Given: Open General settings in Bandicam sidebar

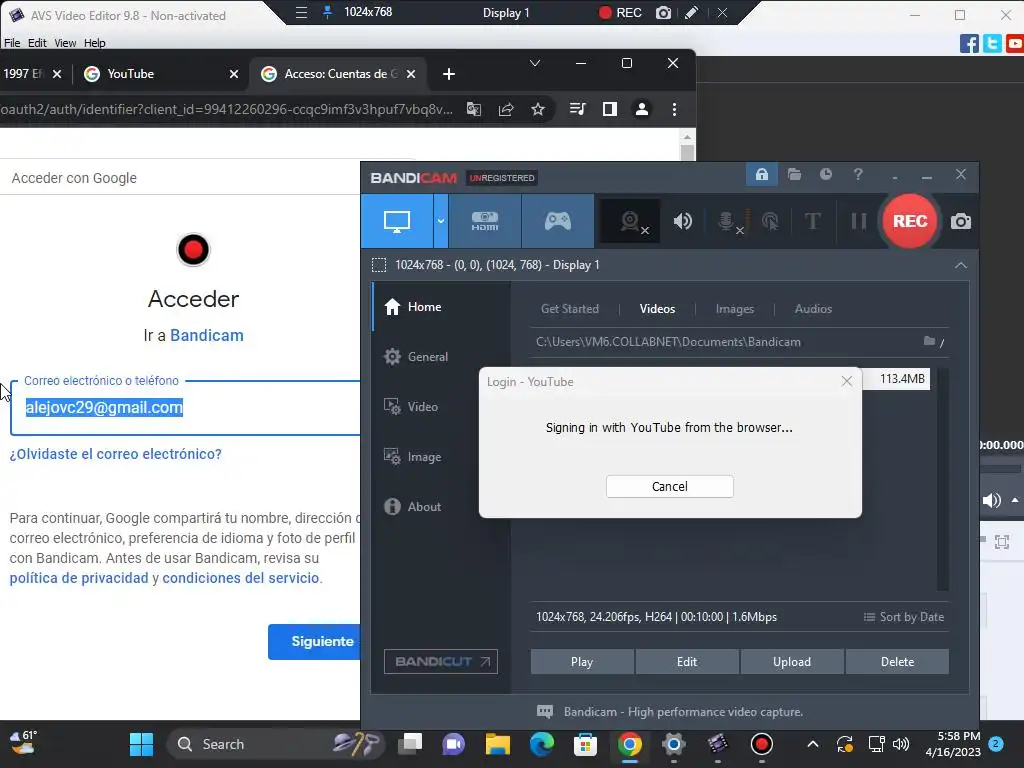Looking at the screenshot, I should point(416,357).
